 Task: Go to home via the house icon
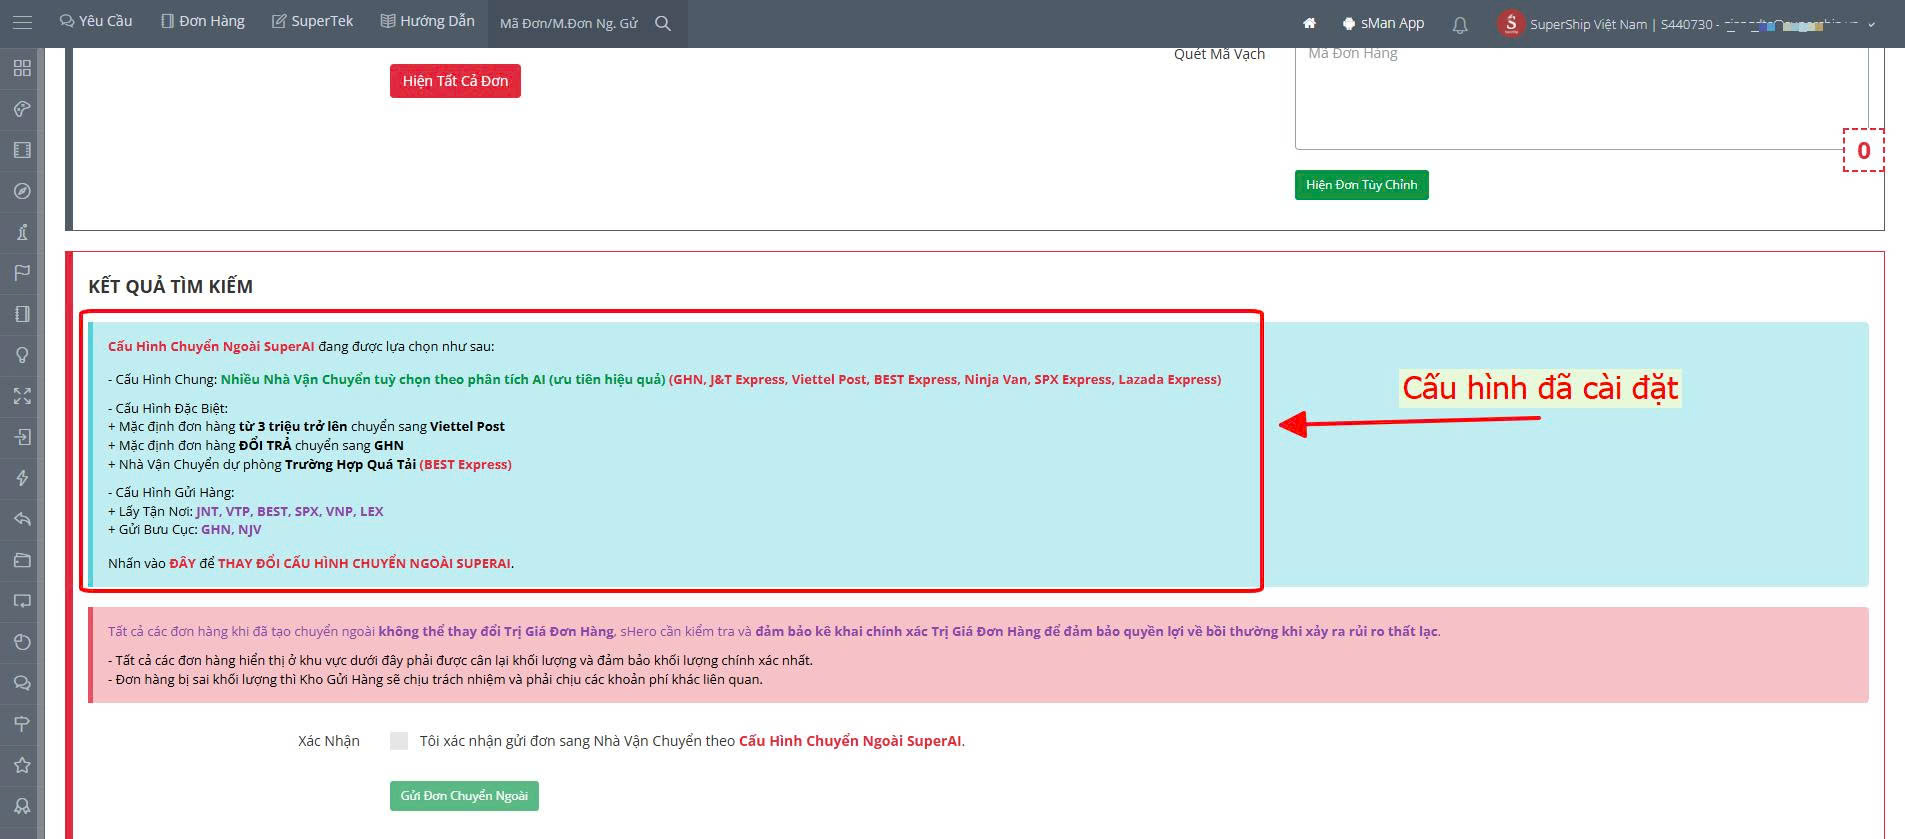(x=1309, y=23)
